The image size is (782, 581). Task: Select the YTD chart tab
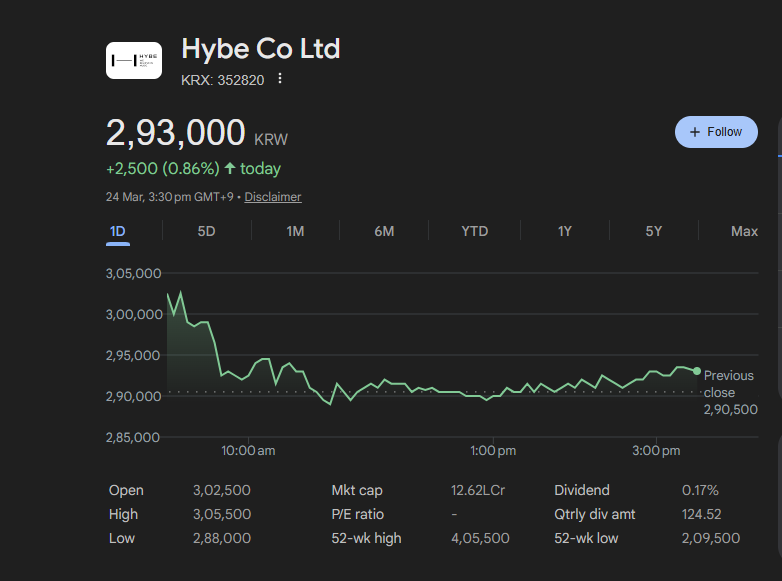pyautogui.click(x=474, y=231)
